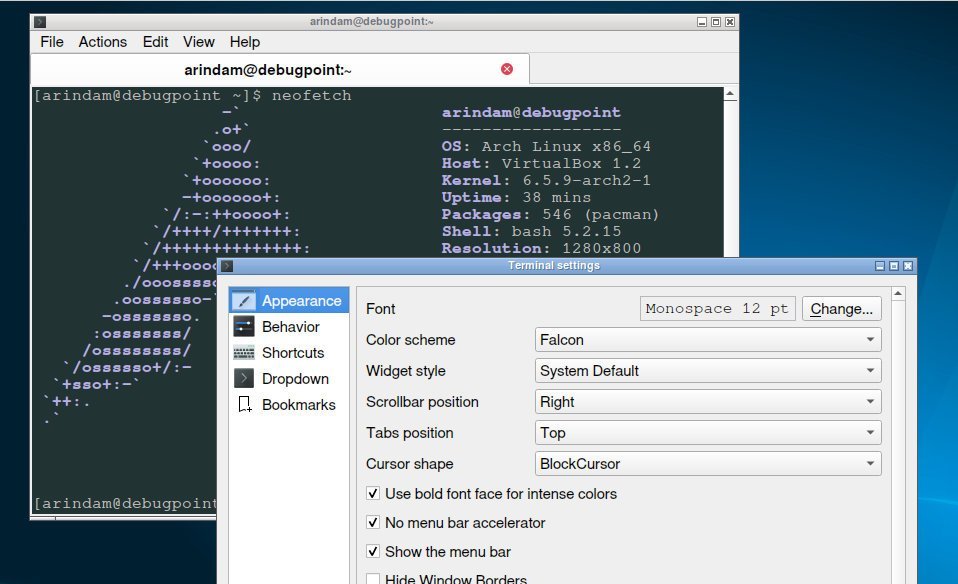Open the Scrollbar position dropdown
958x584 pixels.
708,402
